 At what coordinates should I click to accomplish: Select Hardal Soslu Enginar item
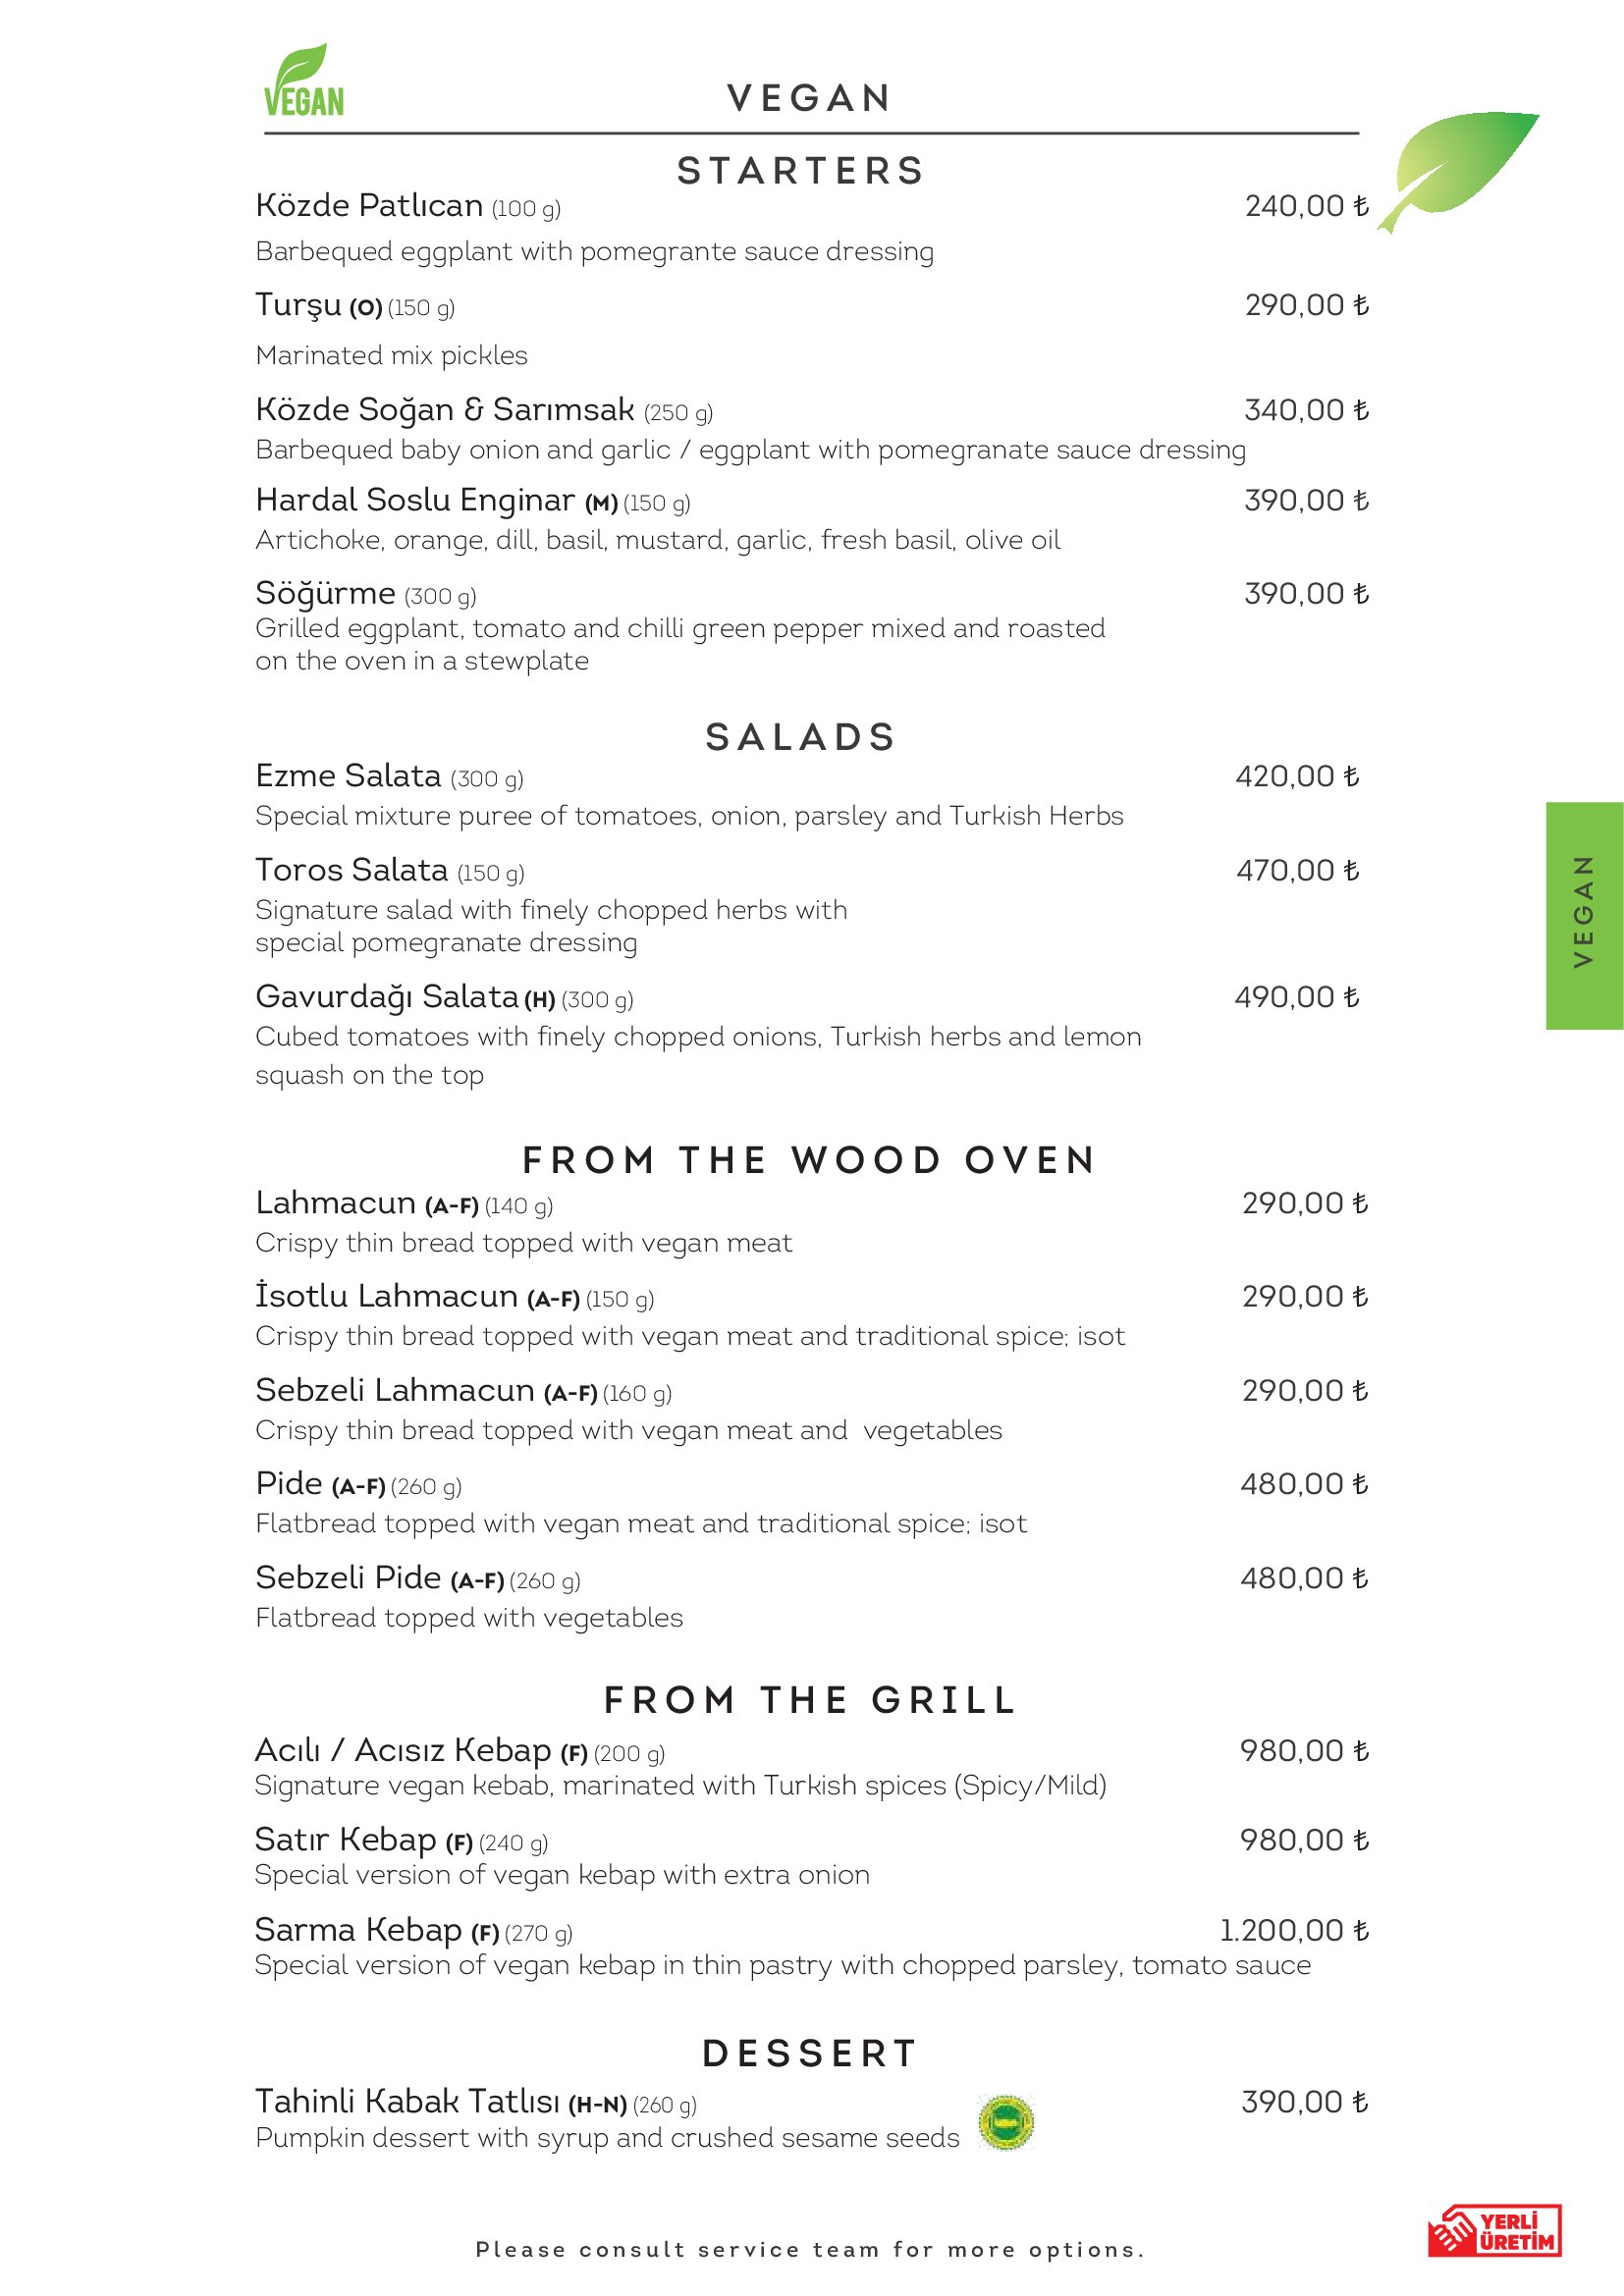(x=415, y=500)
